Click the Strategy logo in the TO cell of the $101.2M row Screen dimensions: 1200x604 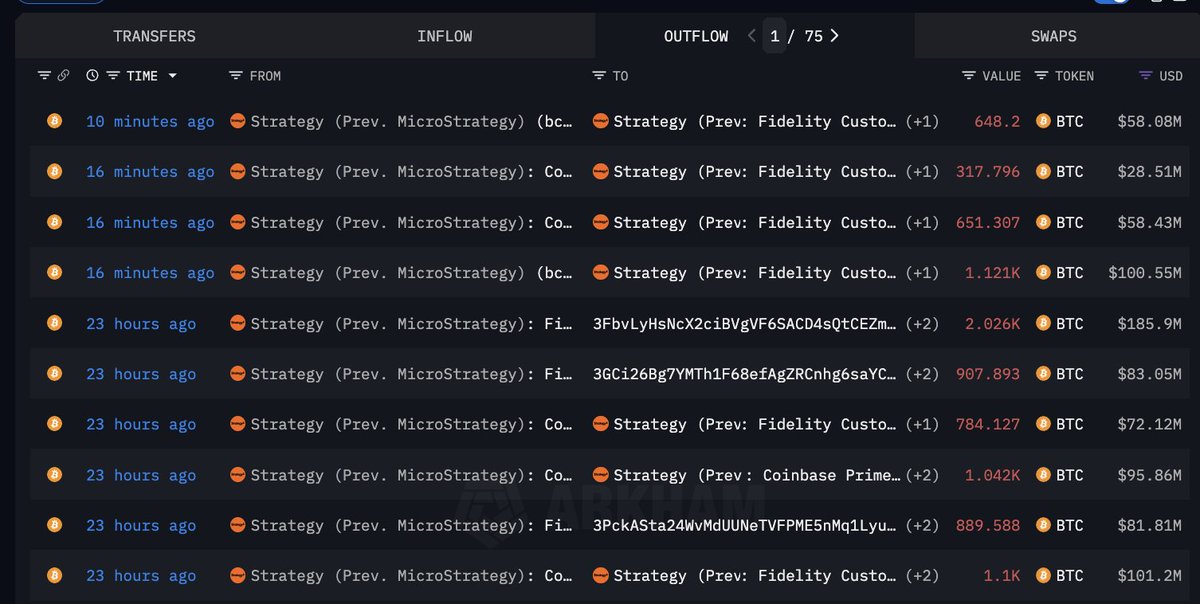[x=601, y=575]
